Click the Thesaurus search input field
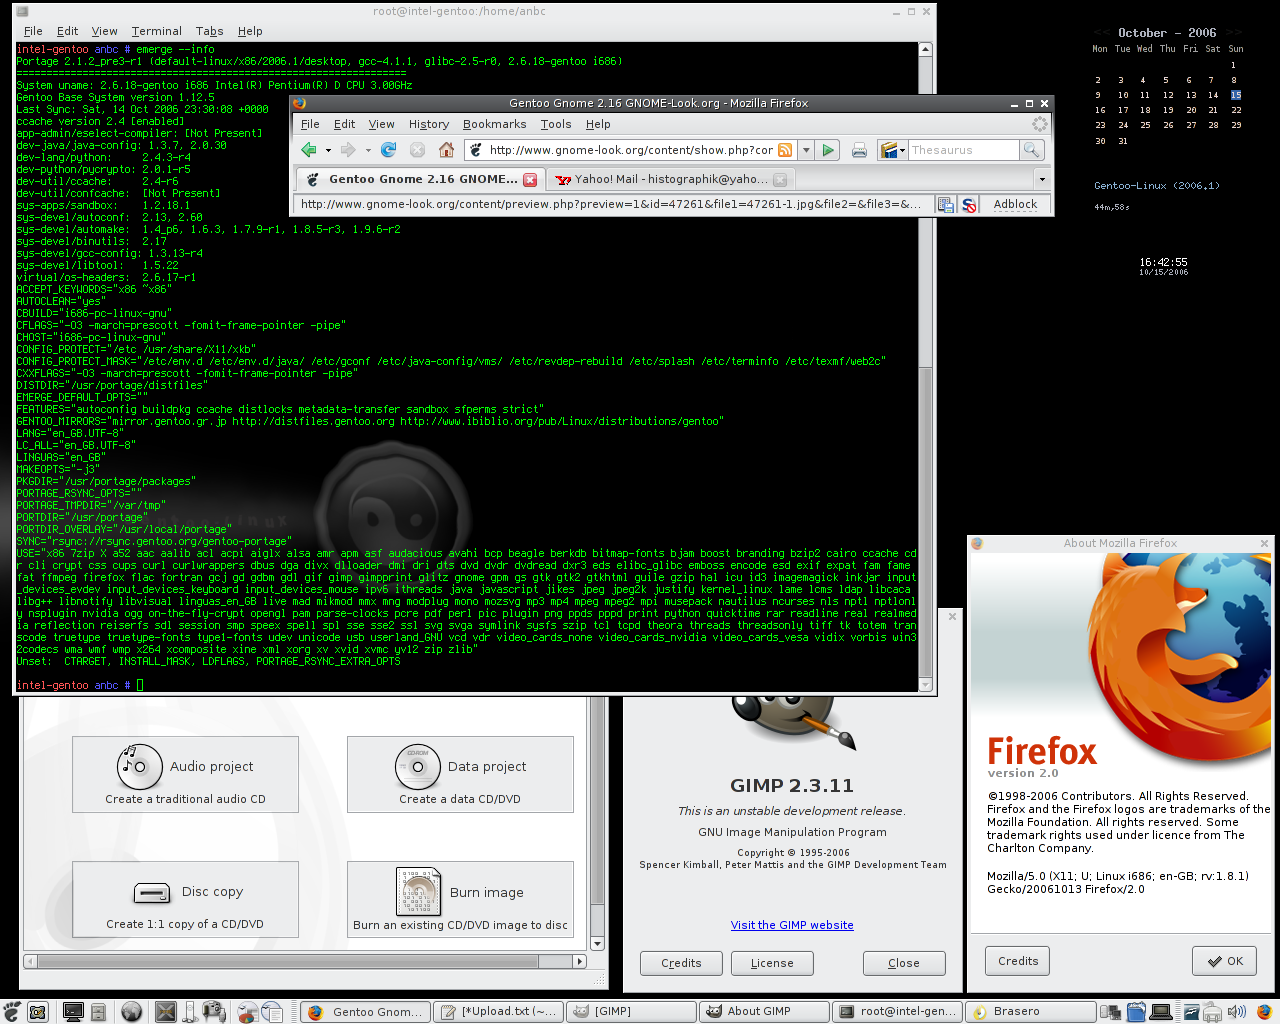Screen dimensions: 1280x1024 click(x=962, y=150)
